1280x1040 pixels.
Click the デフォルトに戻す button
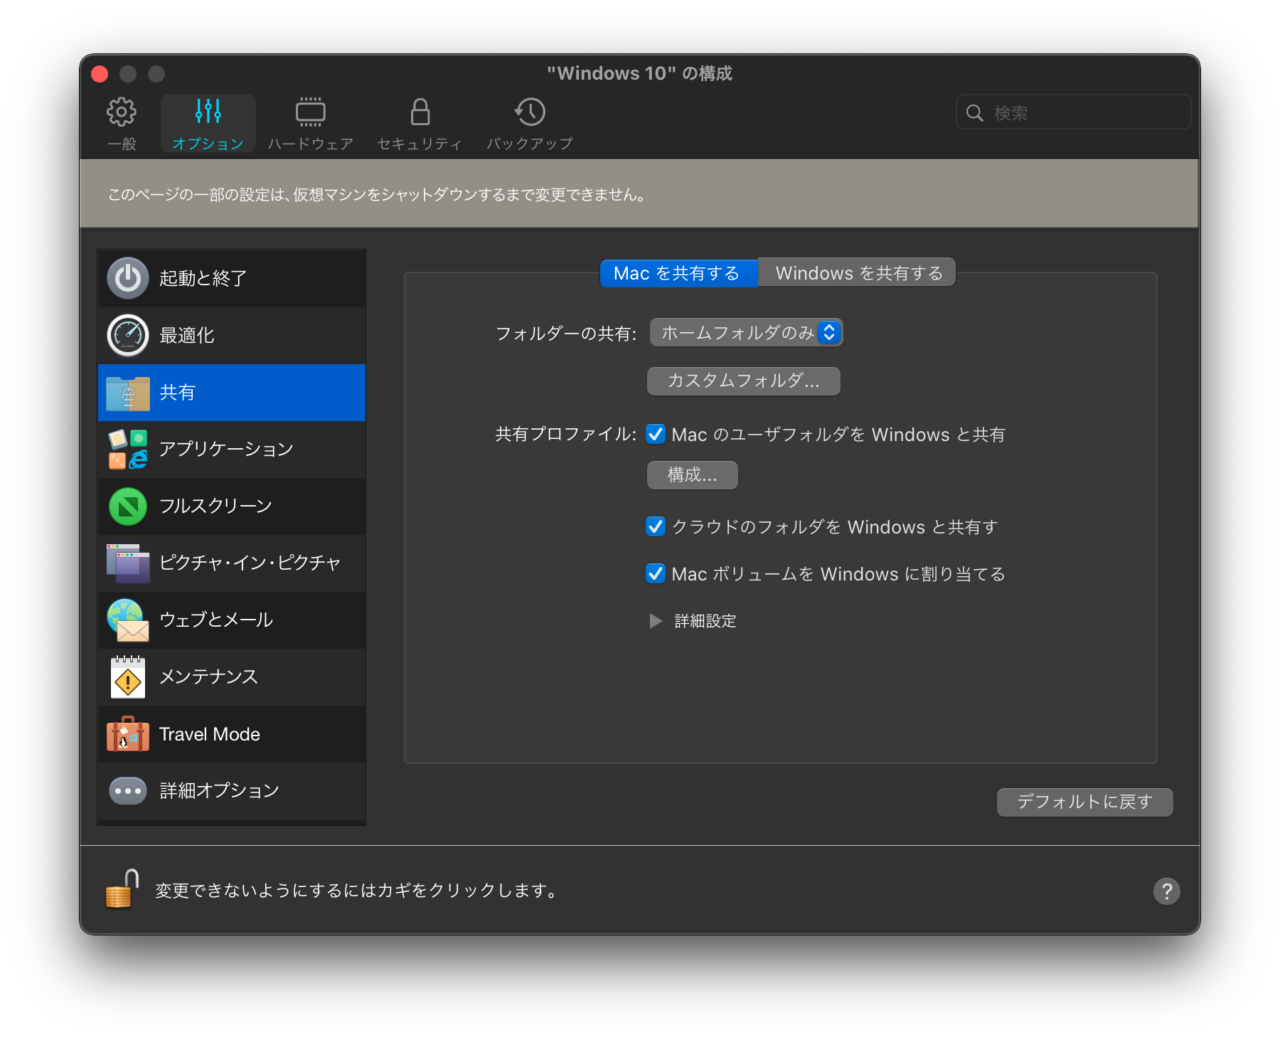point(1084,802)
